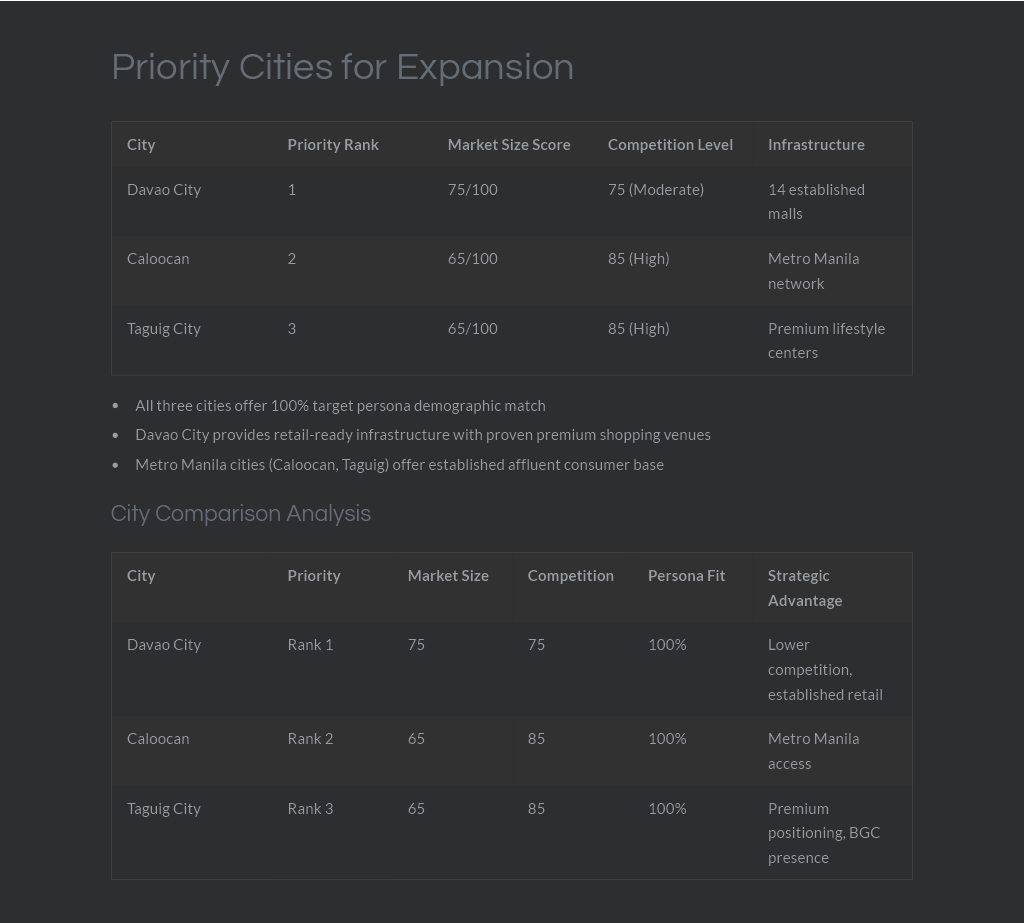Screen dimensions: 1024x923
Task: Click the bullet about 100% target persona match
Action: pyautogui.click(x=340, y=406)
